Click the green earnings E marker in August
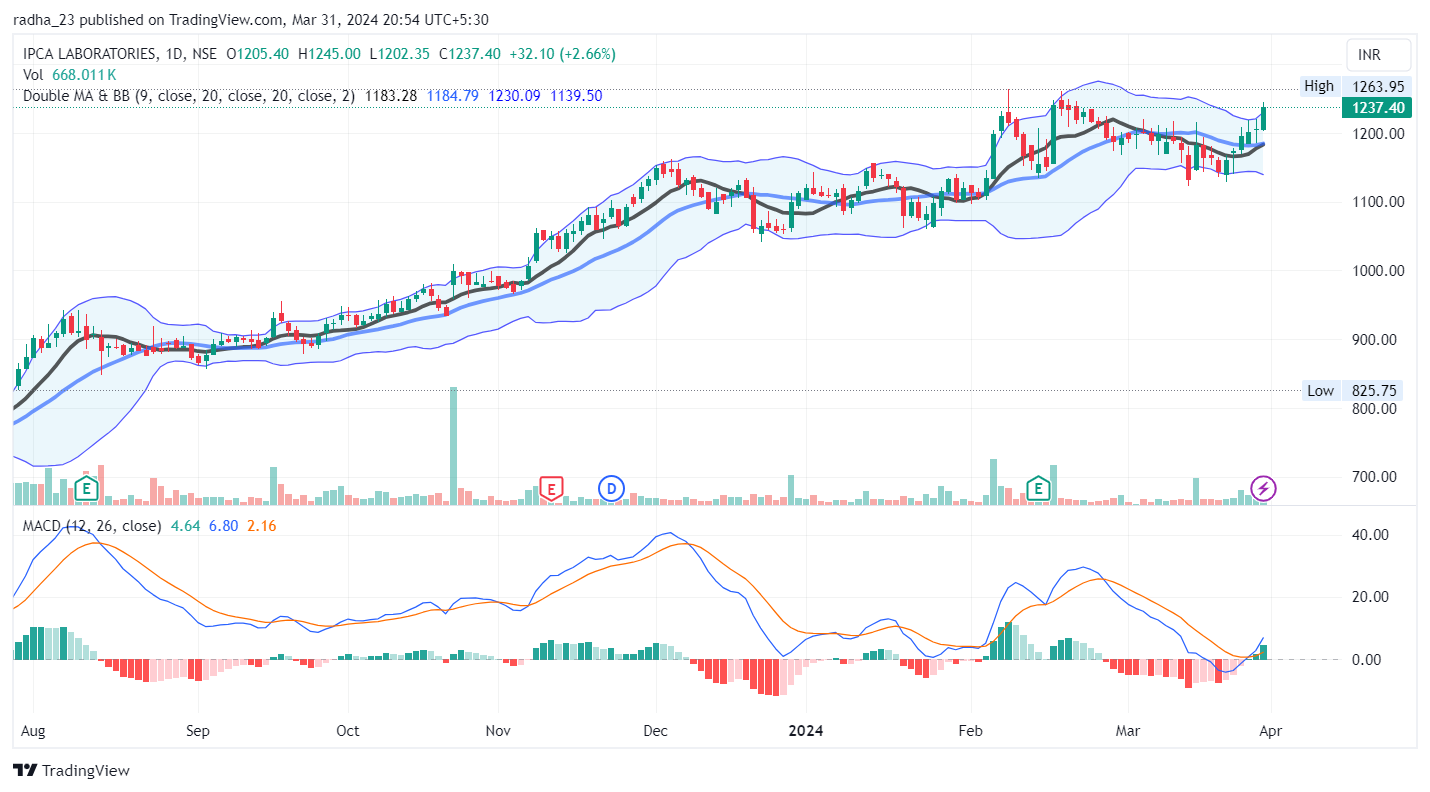Screen dimensions: 1430x792 87,488
